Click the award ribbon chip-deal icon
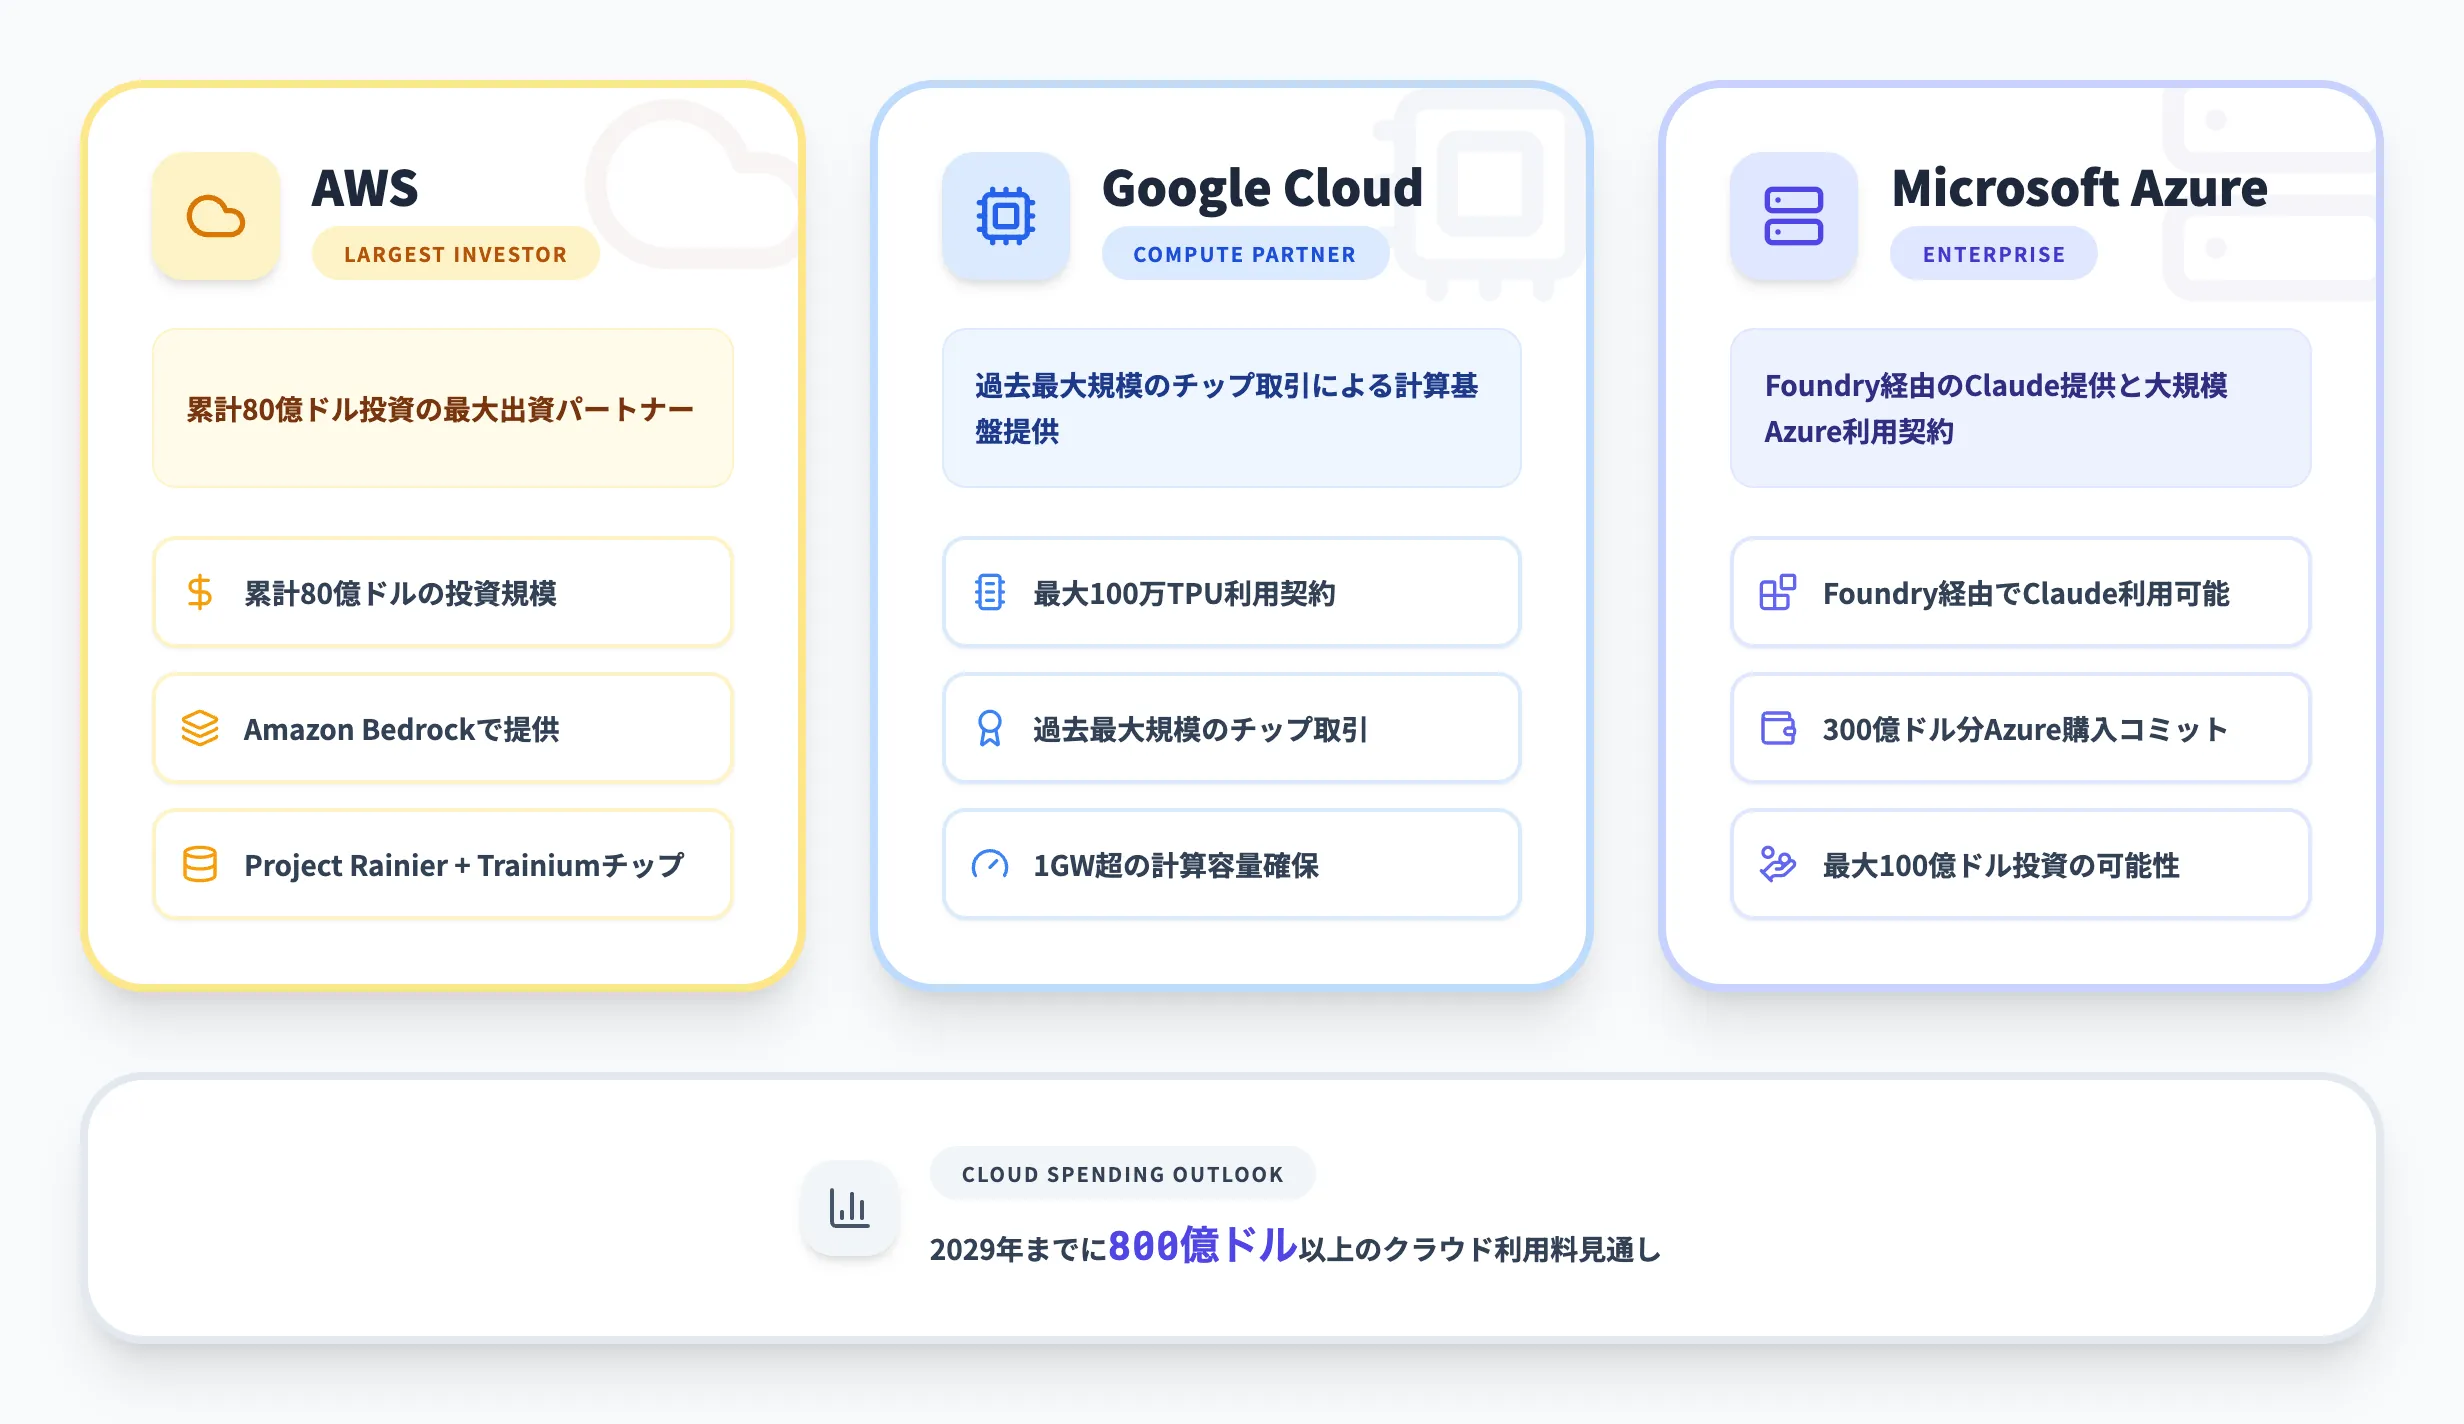 [989, 728]
